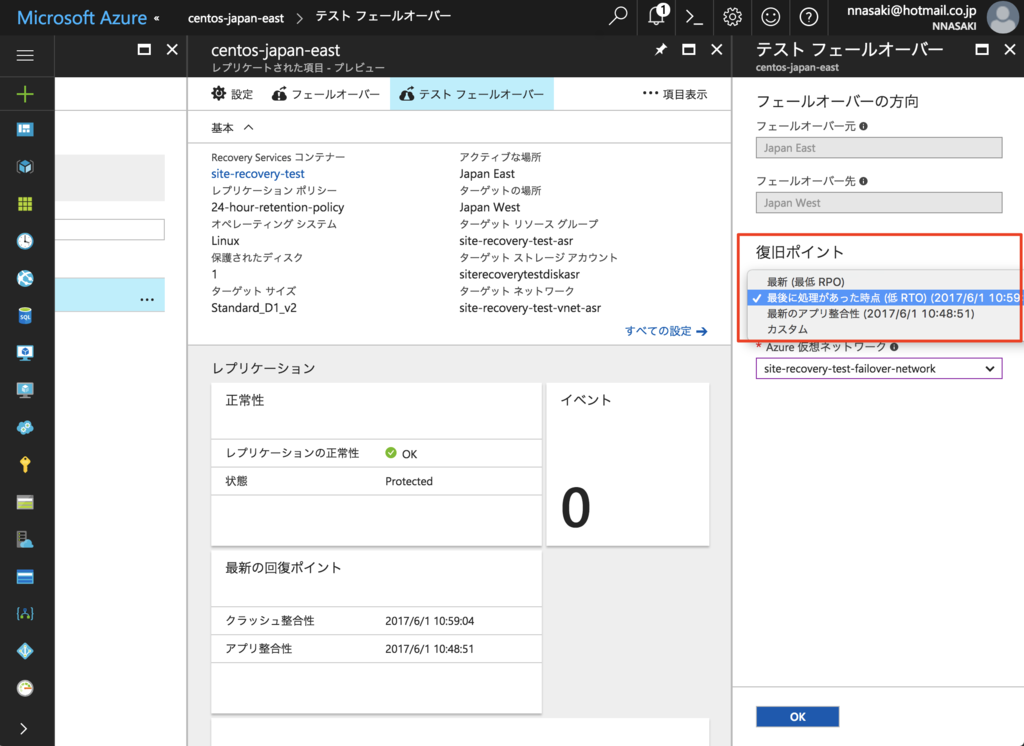Open the help question mark icon
Screen dimensions: 1024x746
click(808, 16)
